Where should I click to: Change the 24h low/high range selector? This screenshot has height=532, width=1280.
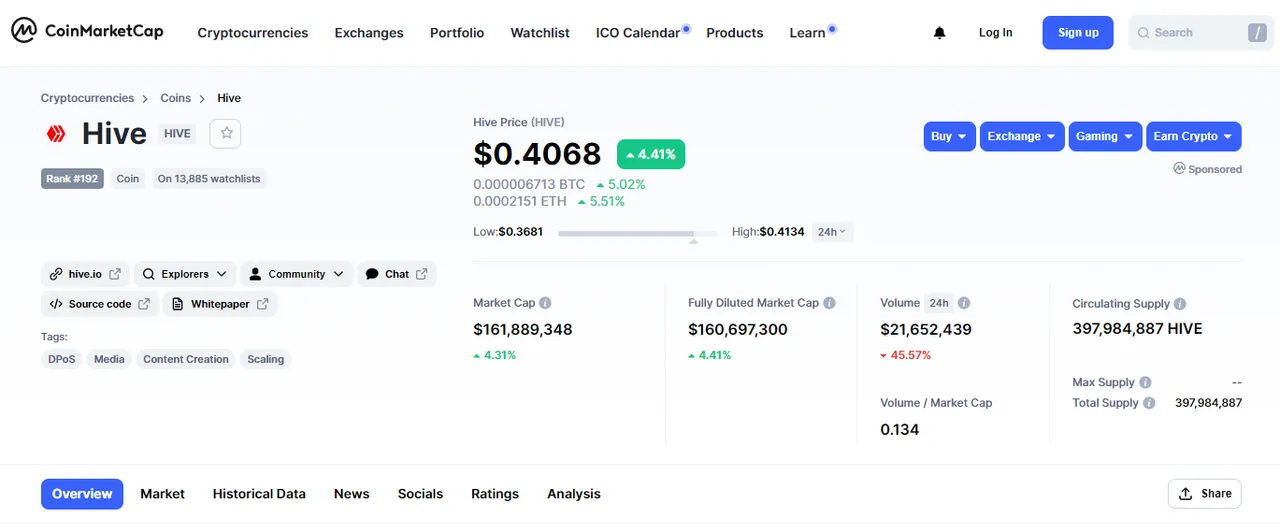pos(832,232)
